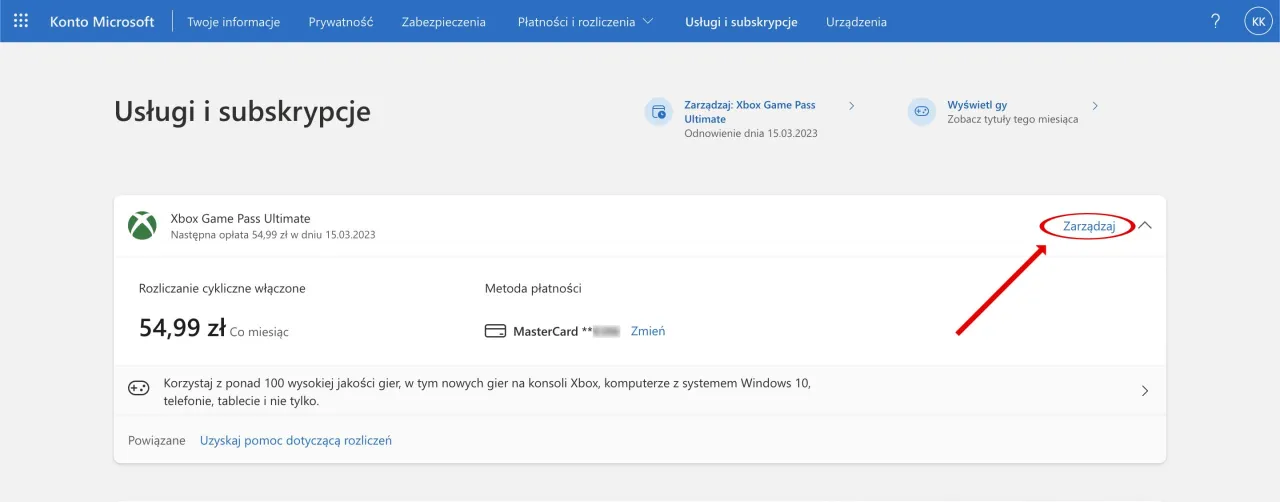Image resolution: width=1280 pixels, height=502 pixels.
Task: Open the Urządzenia tab
Action: point(856,21)
